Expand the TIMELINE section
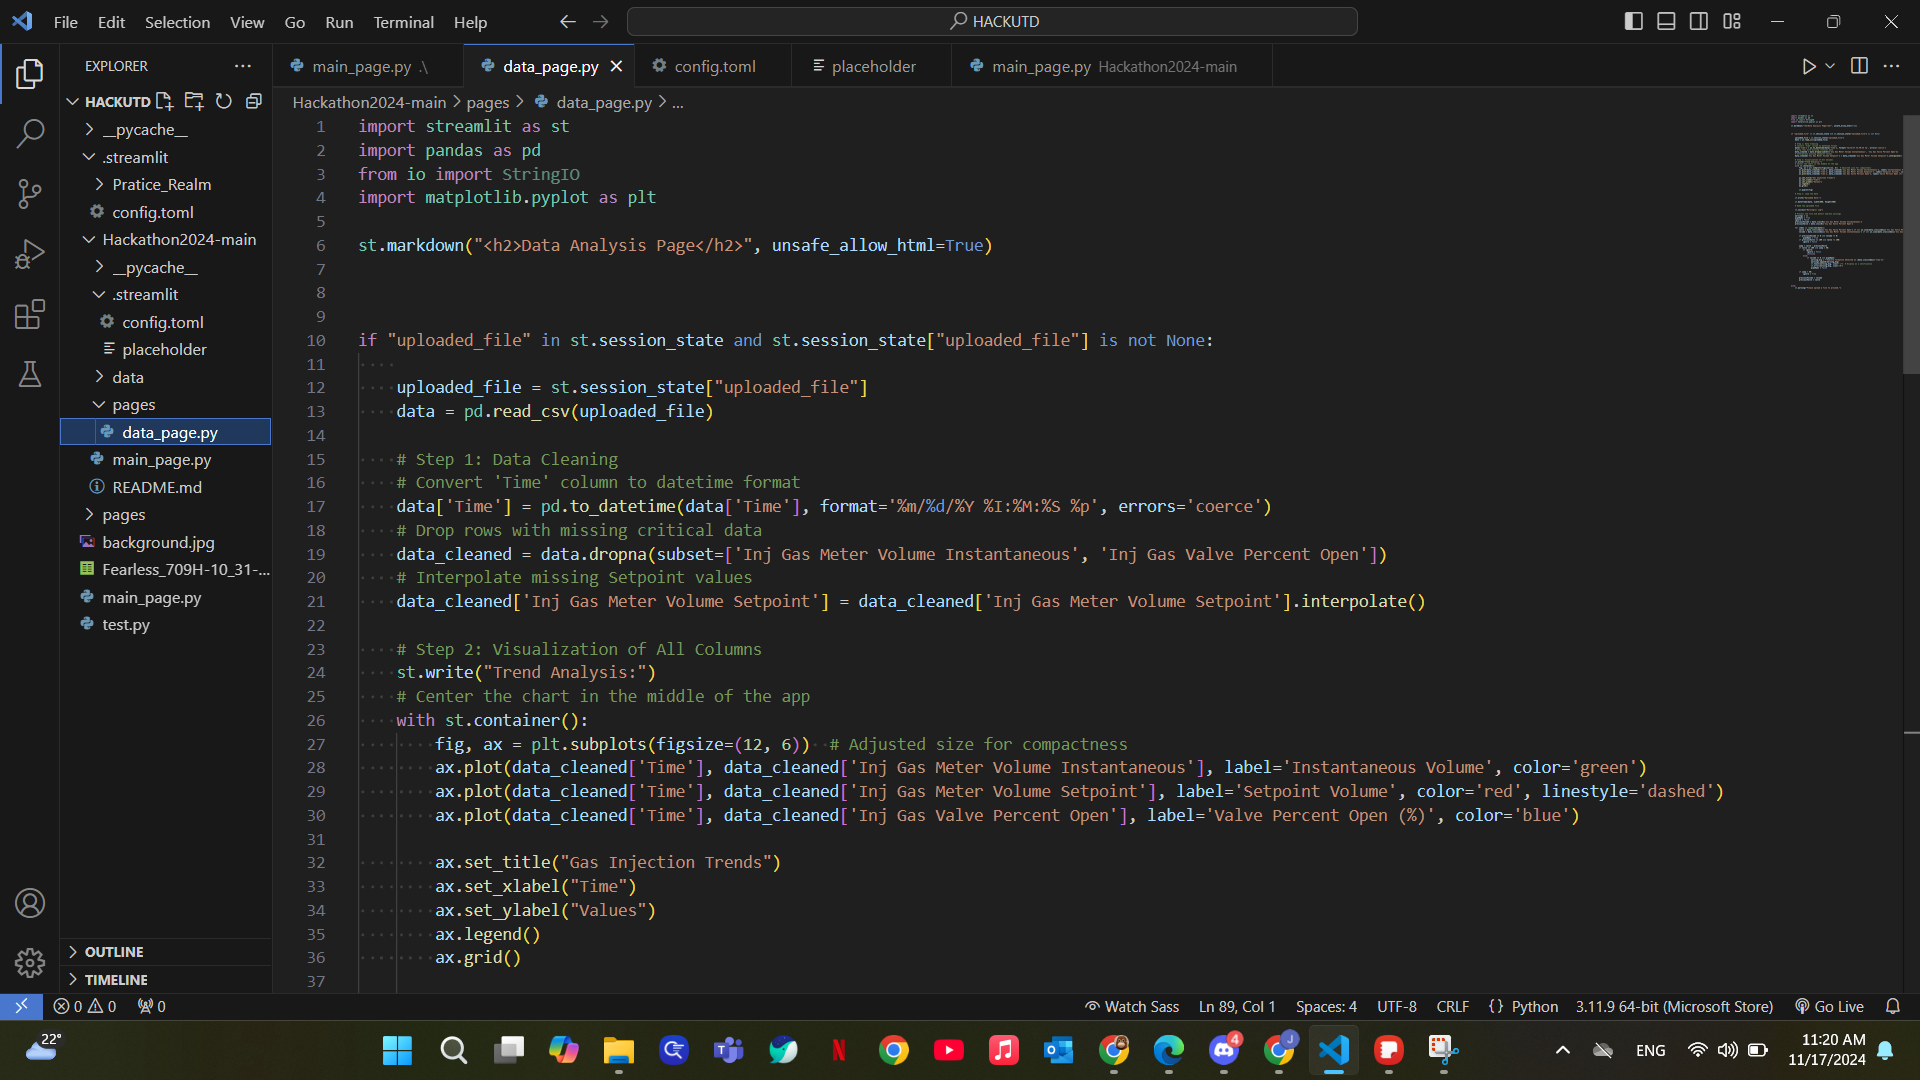Screen dimensions: 1920x1080 click(x=116, y=980)
